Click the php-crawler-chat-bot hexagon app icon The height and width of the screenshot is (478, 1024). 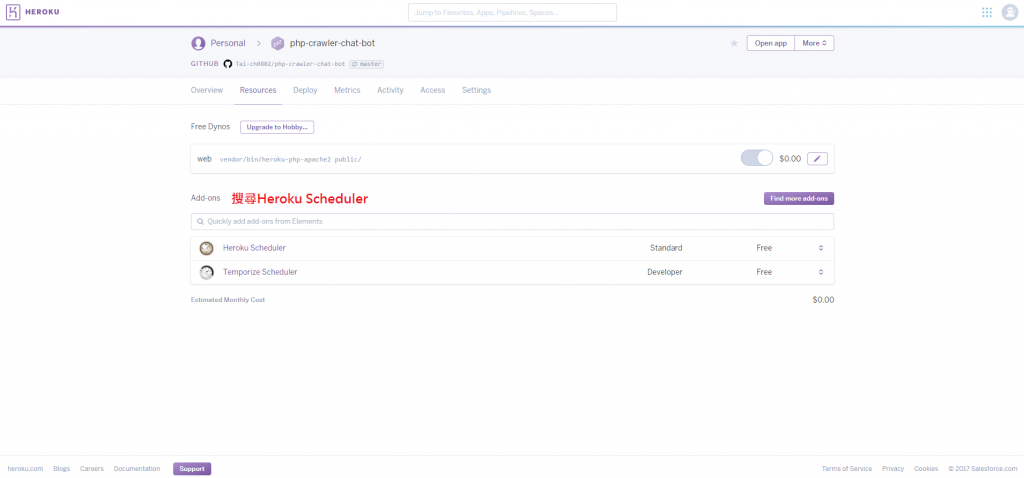(x=278, y=43)
